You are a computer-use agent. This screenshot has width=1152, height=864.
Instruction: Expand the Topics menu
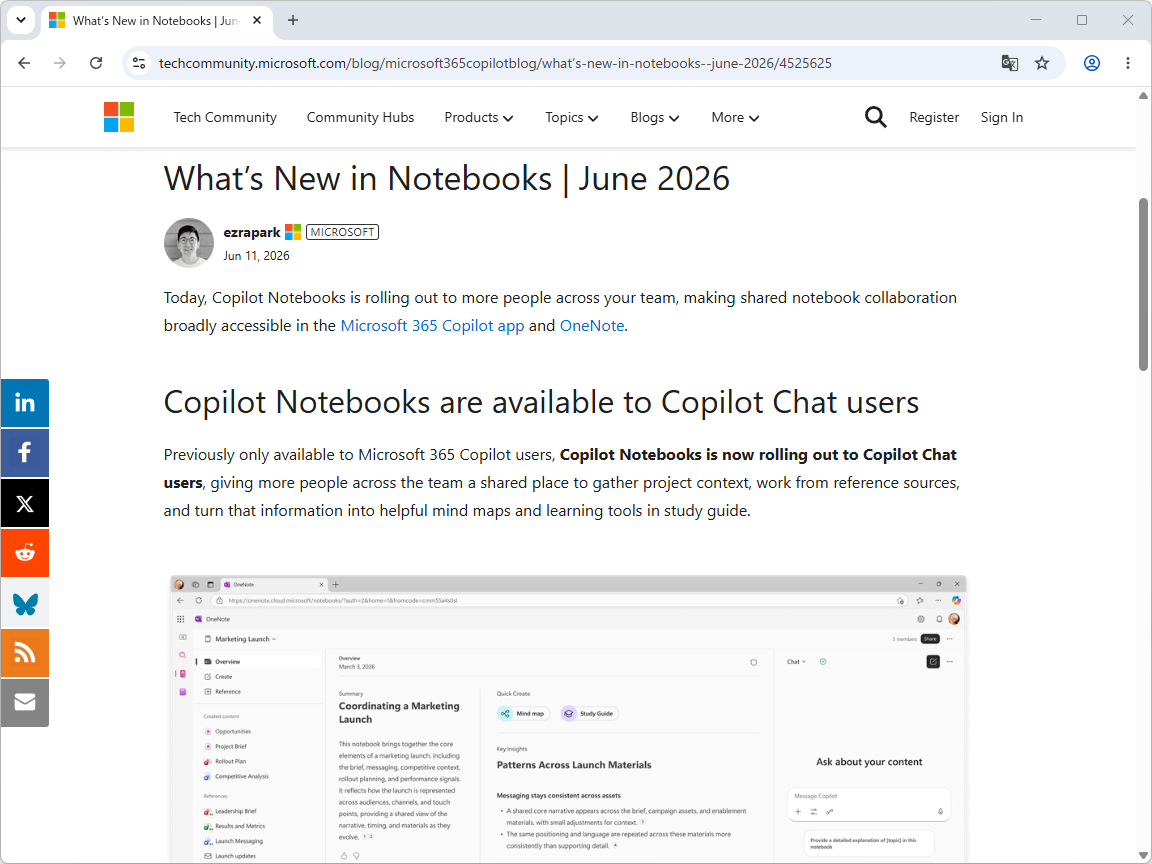[x=572, y=118]
